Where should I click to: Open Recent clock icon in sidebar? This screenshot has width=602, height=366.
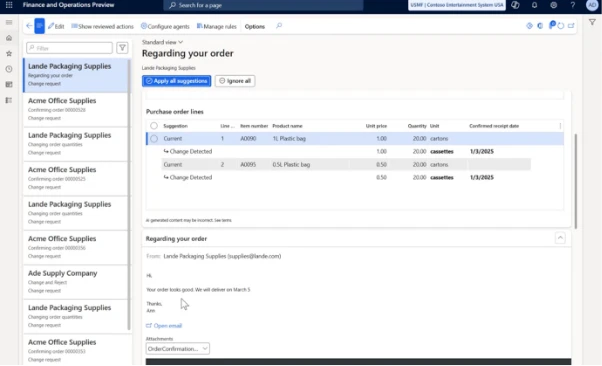[9, 69]
